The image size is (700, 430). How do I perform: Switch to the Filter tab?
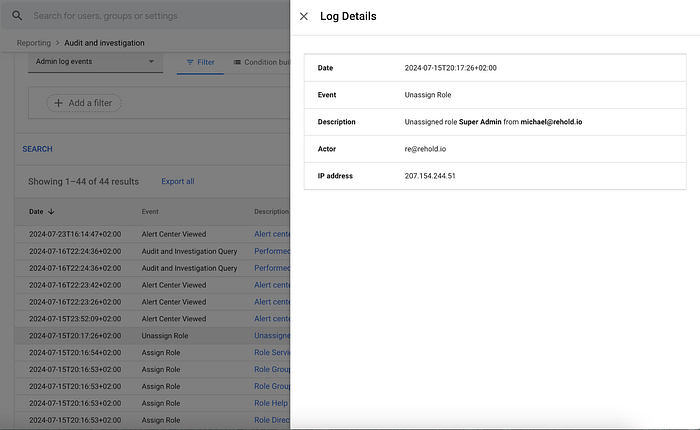click(x=200, y=62)
